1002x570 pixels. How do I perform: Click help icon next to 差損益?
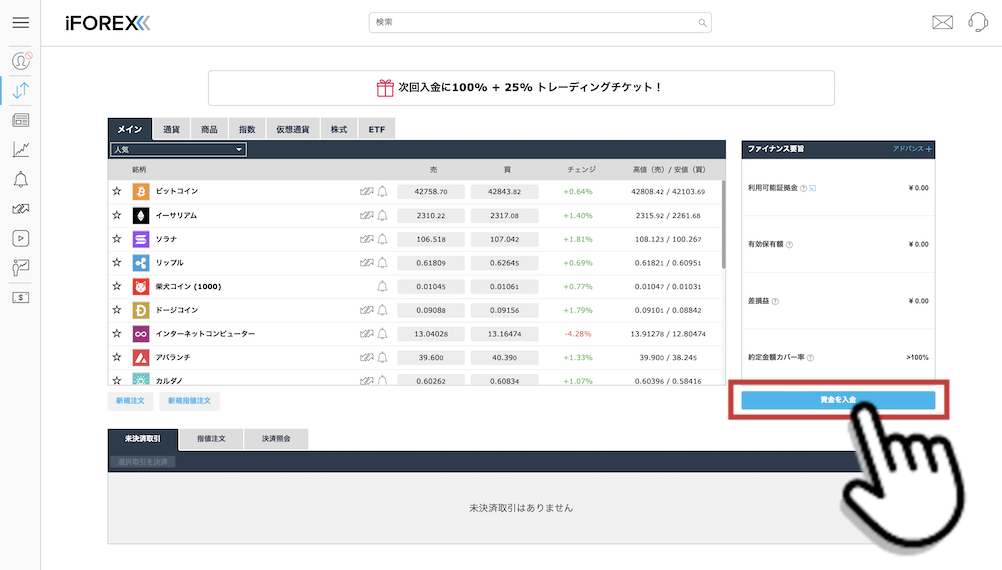coord(775,302)
